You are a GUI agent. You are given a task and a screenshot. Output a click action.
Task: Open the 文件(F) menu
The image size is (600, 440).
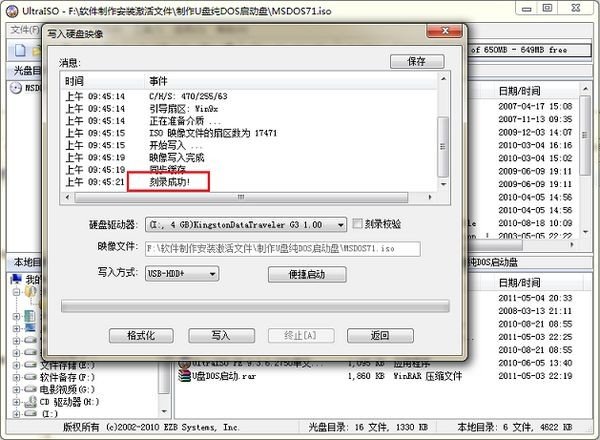click(24, 30)
